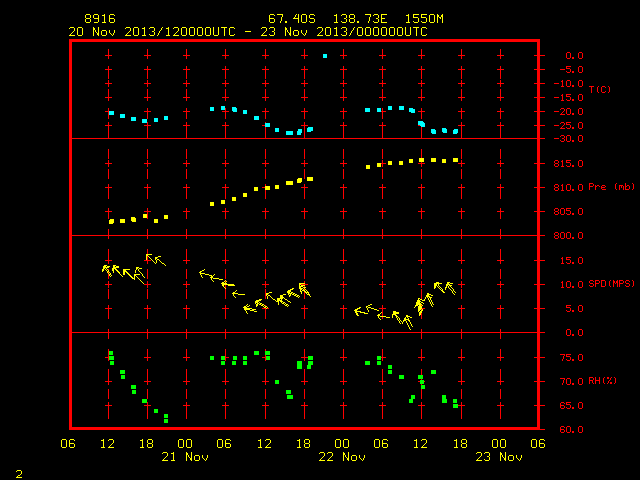Click the SPD(MPS) axis label

click(x=611, y=284)
